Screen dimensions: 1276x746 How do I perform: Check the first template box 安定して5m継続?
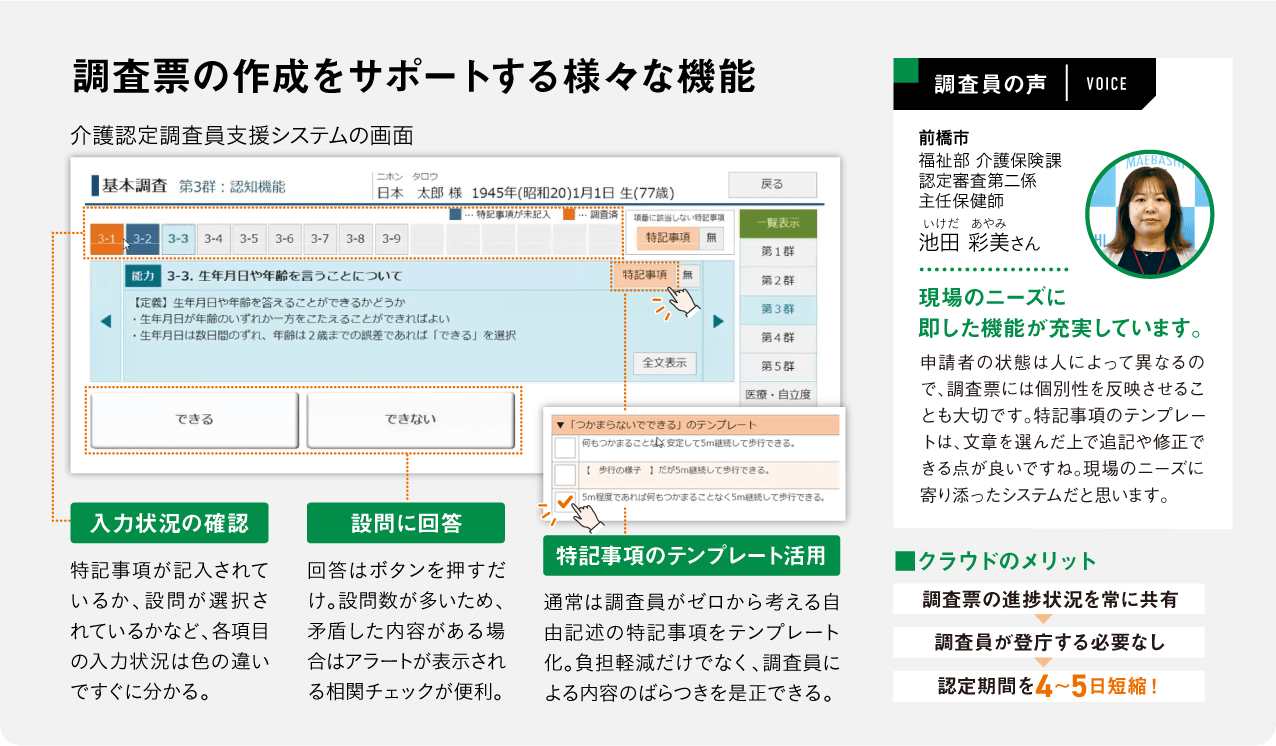[x=565, y=446]
